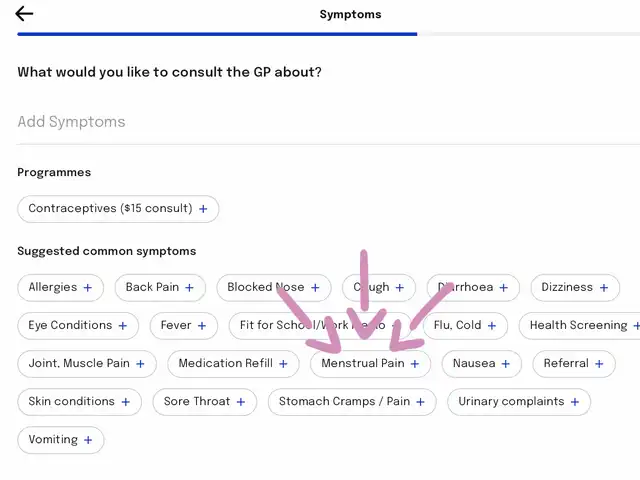Select the Medication Refill chip

pos(233,364)
